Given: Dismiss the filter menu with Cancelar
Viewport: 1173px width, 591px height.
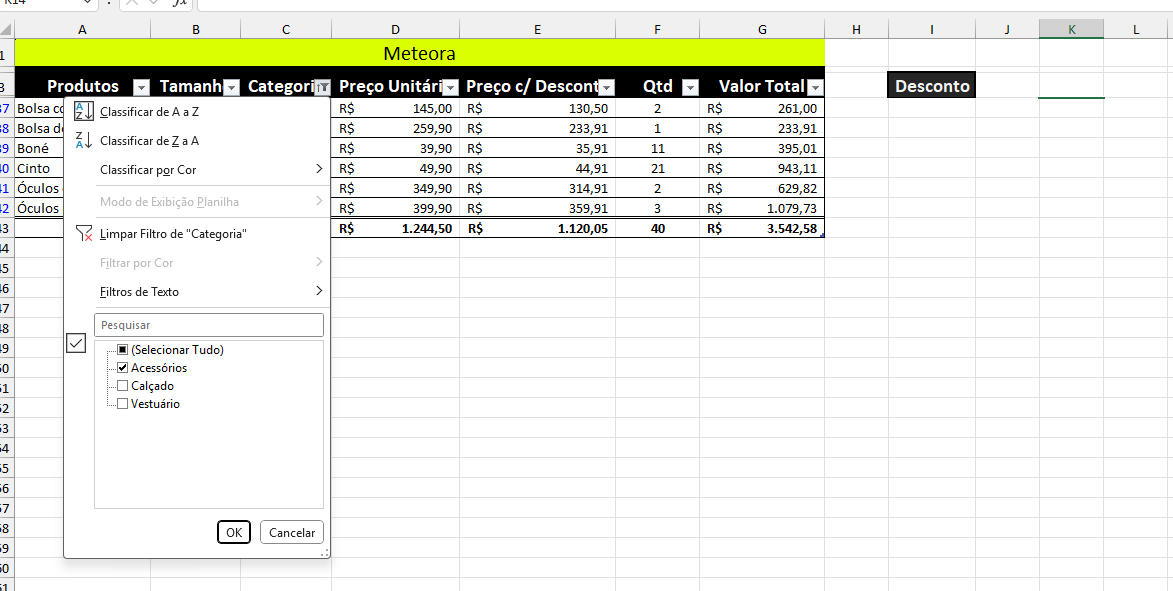Looking at the screenshot, I should click(292, 533).
